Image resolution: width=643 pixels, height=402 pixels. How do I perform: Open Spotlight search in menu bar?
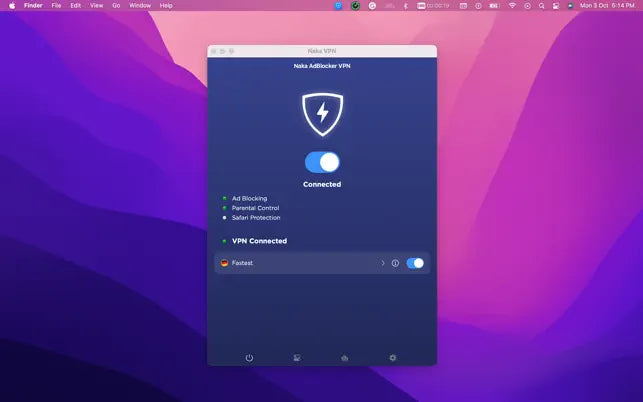tap(542, 6)
